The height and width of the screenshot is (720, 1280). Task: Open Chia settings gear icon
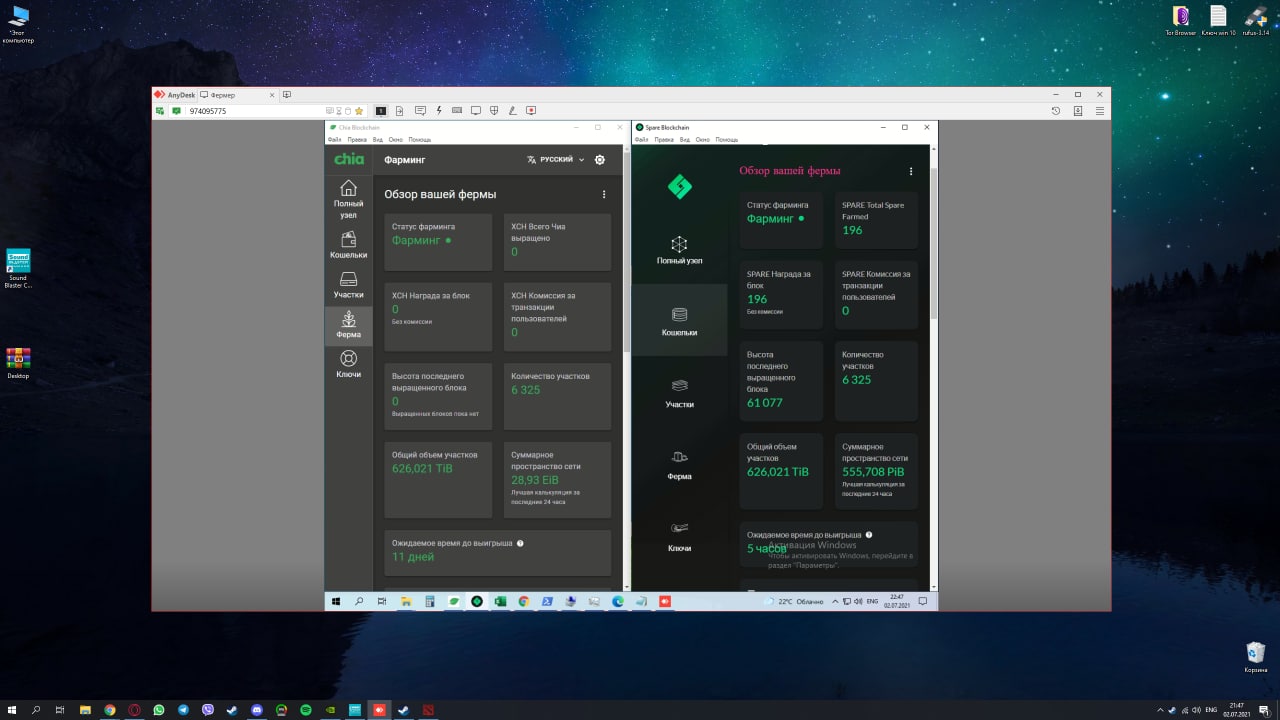(600, 159)
